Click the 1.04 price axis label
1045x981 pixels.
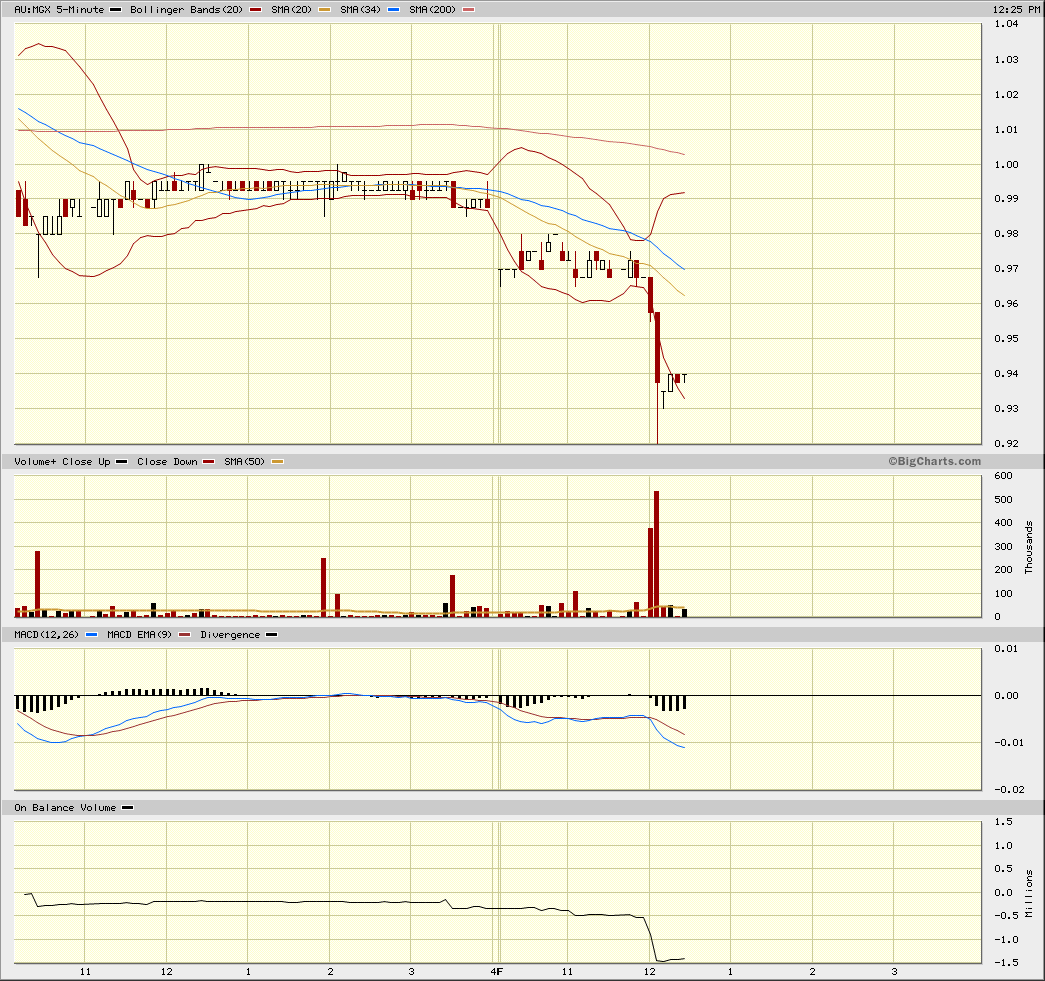coord(1006,24)
